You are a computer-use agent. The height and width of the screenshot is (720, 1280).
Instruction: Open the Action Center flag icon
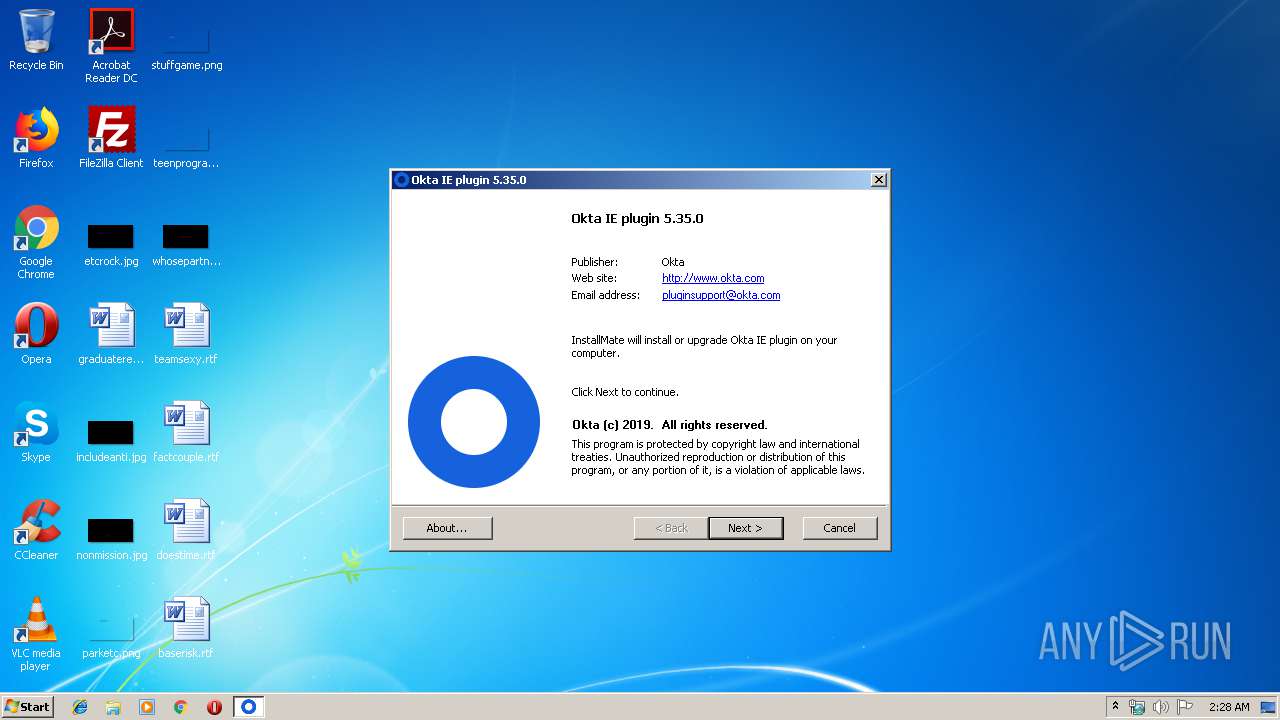[x=1185, y=707]
